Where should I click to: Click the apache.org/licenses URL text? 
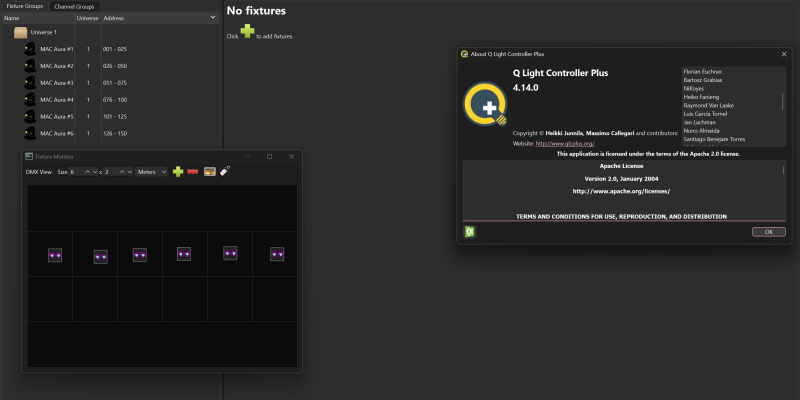621,191
